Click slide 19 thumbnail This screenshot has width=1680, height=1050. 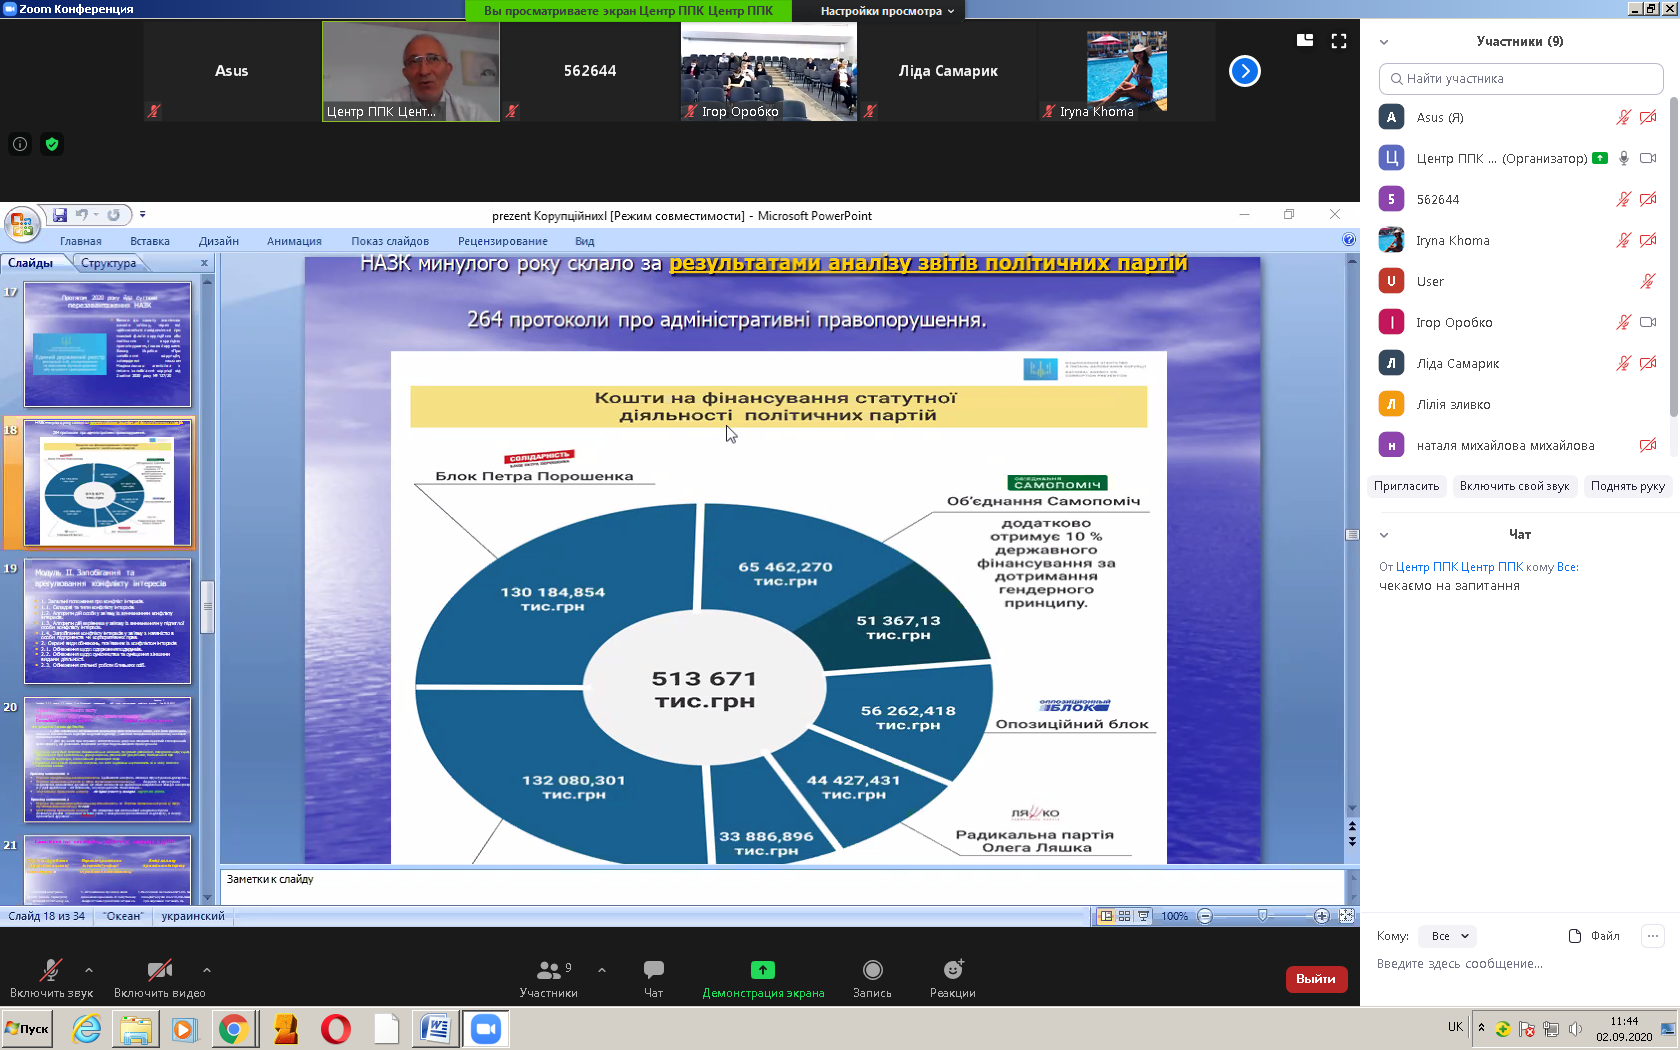click(x=108, y=621)
